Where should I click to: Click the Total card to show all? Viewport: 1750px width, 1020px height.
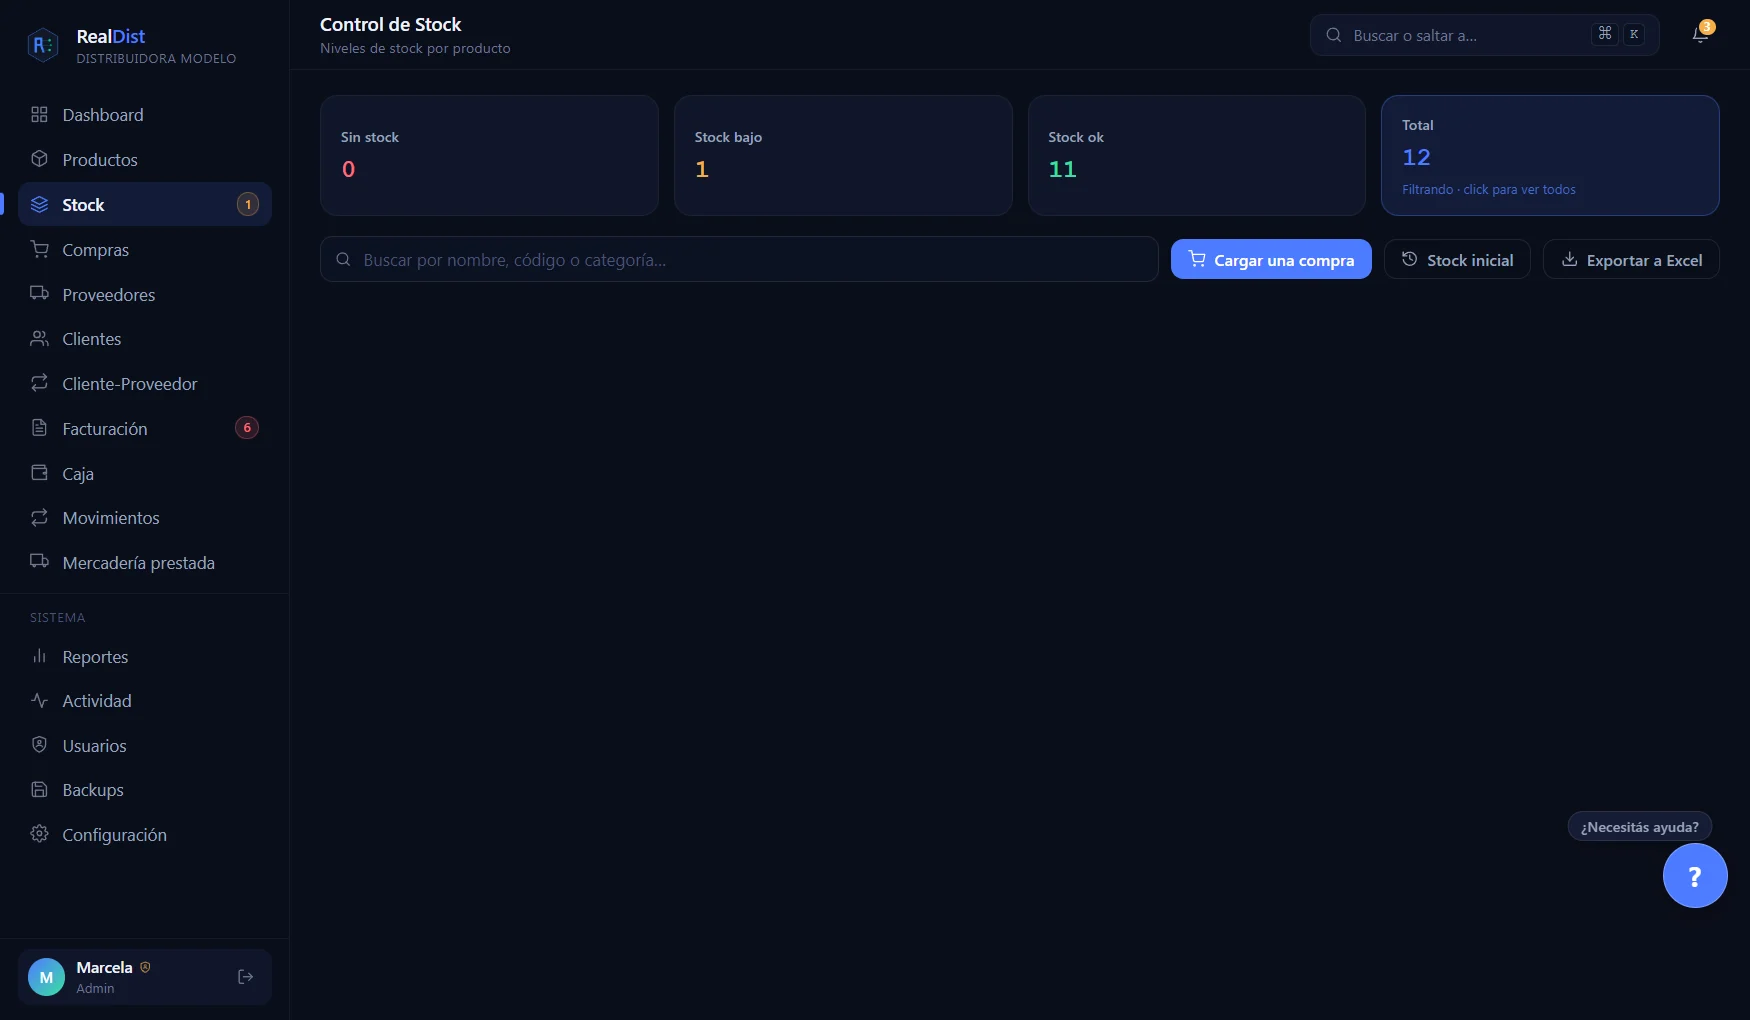pos(1550,155)
